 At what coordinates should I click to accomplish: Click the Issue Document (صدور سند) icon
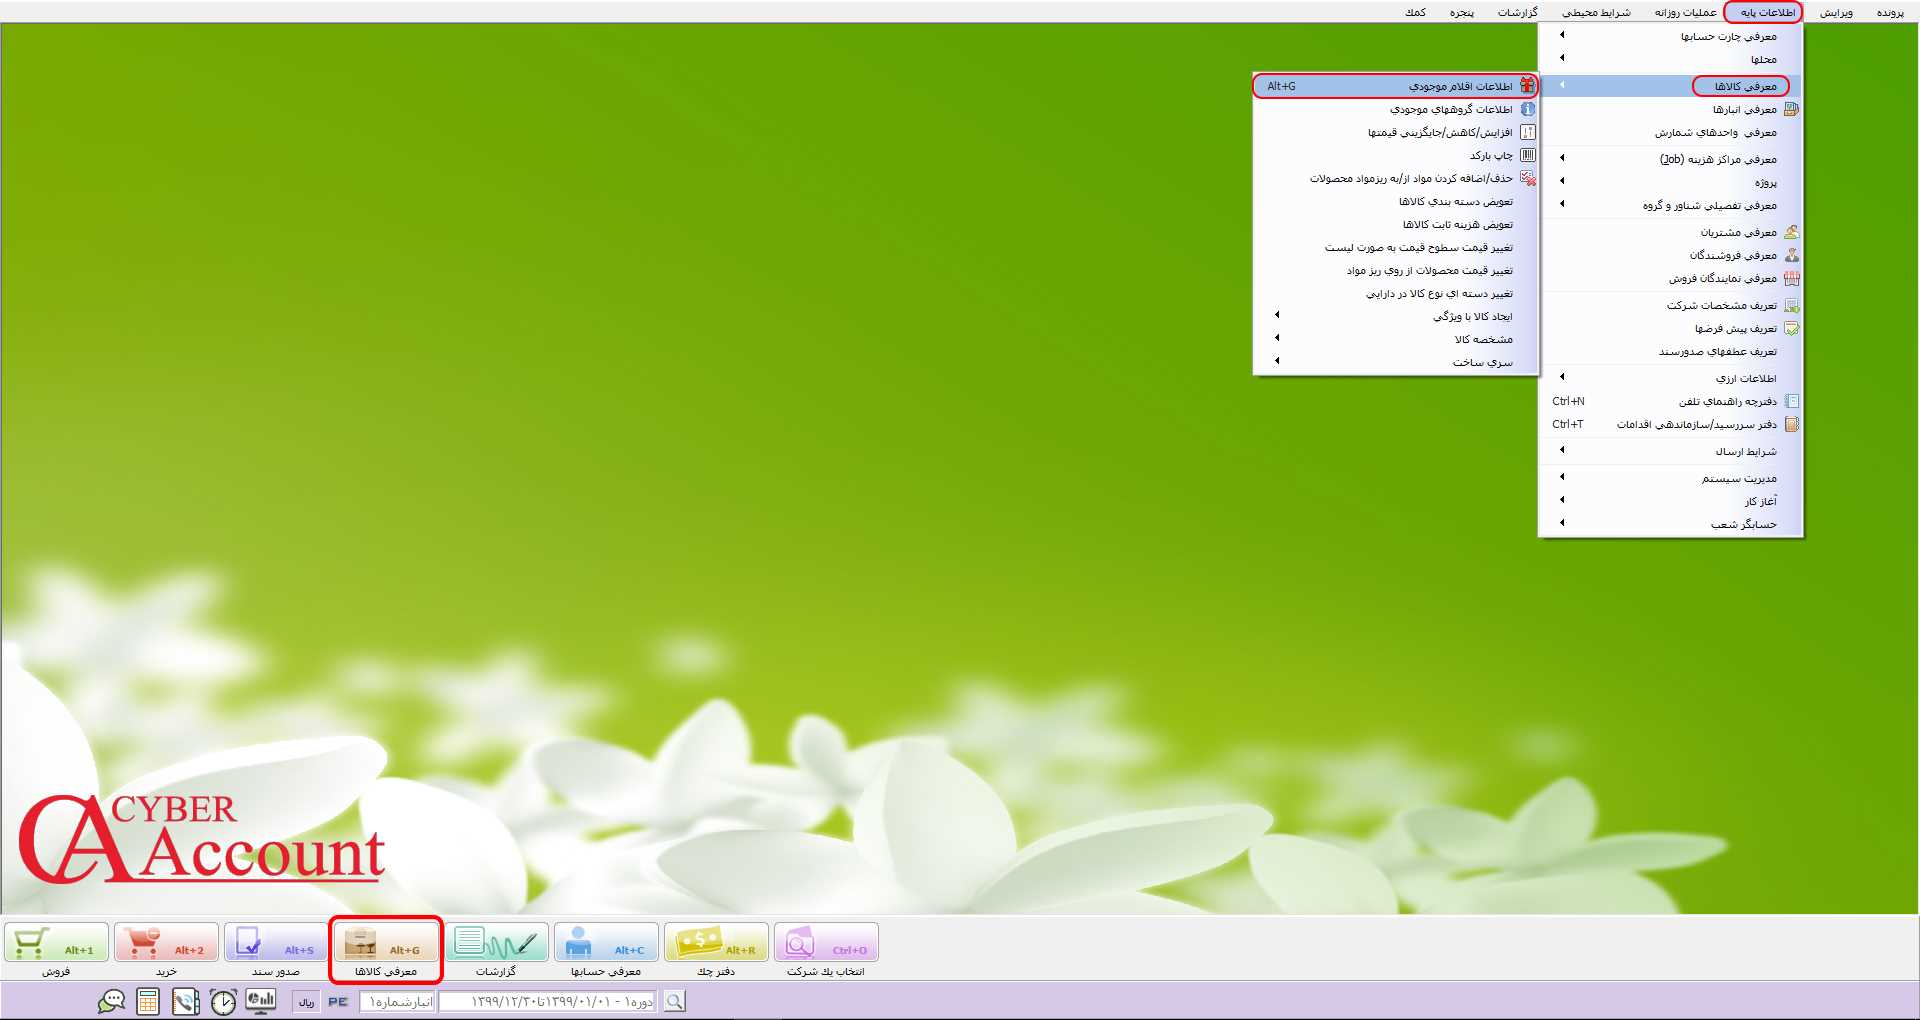tap(276, 942)
